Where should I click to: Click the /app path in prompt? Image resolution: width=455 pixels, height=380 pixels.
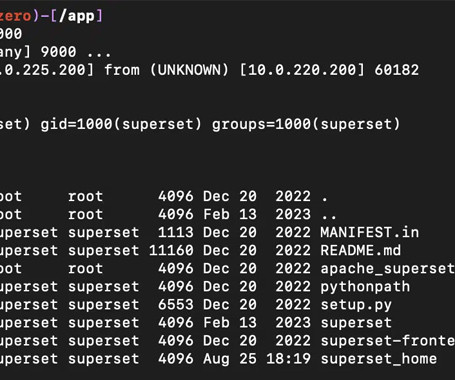pos(76,16)
